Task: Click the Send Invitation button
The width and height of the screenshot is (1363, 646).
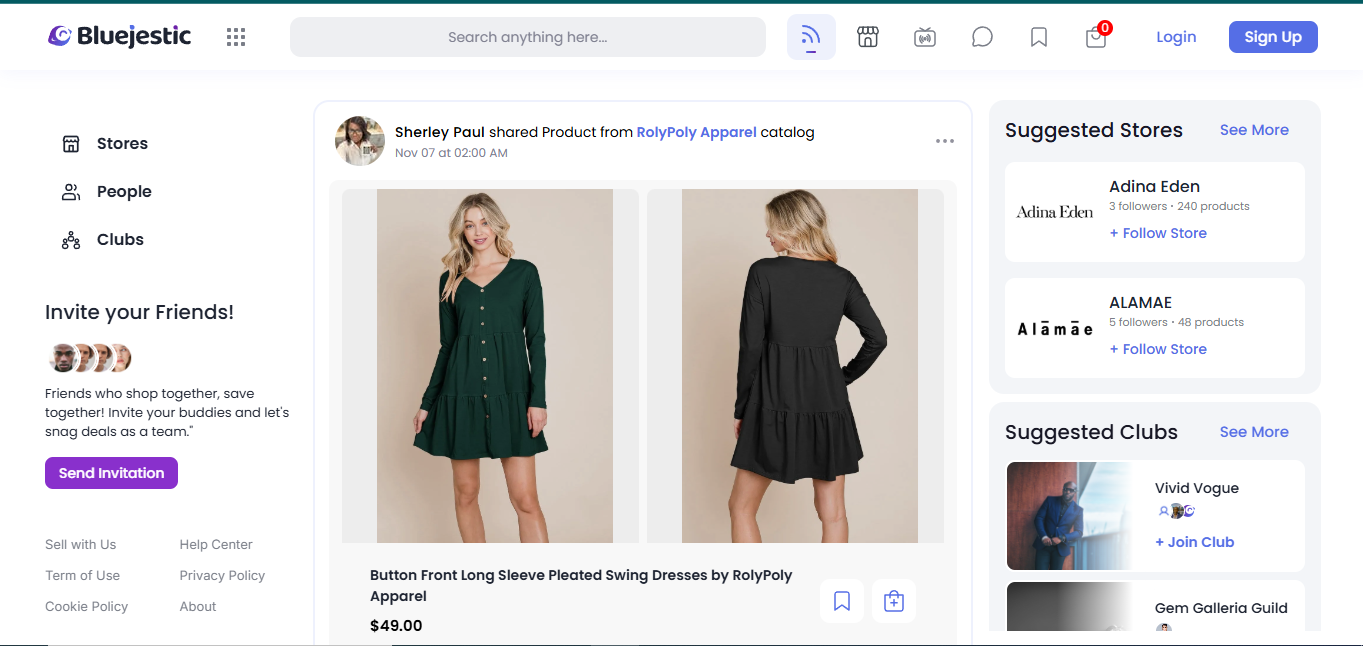Action: [x=111, y=473]
